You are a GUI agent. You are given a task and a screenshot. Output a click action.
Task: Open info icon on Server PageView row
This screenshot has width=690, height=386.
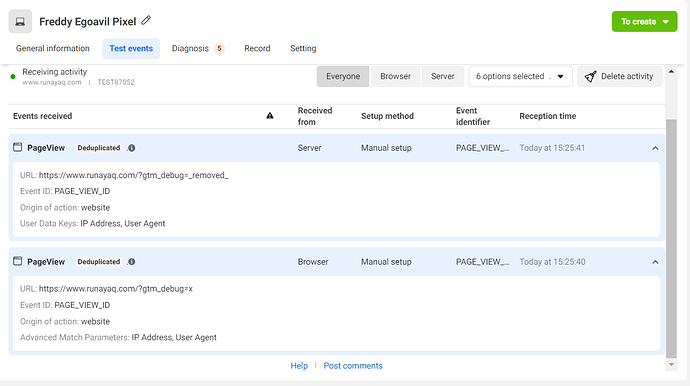click(x=131, y=148)
